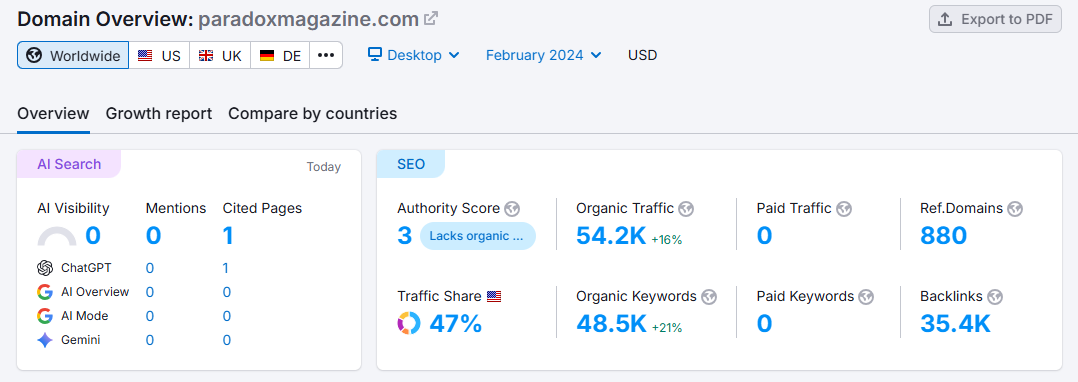Click the ChatGPT logo icon

(45, 268)
